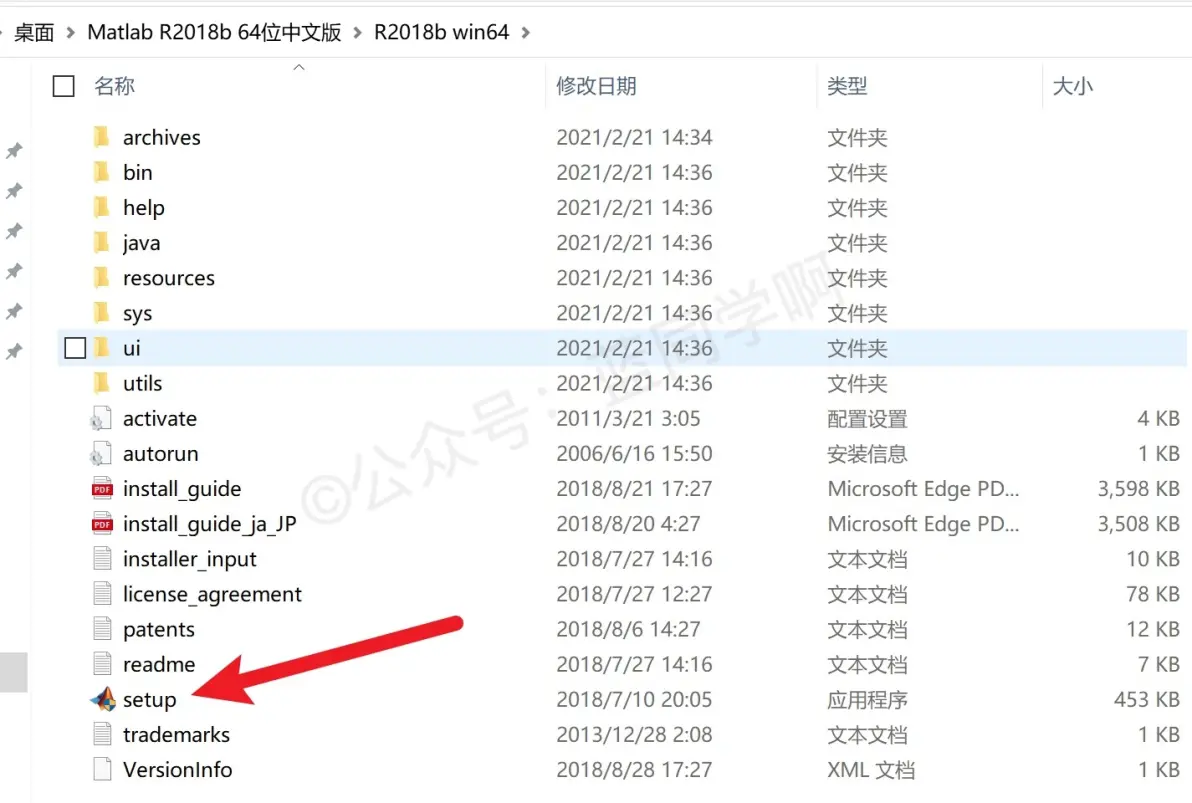This screenshot has width=1192, height=803.
Task: Click date 2021/2/21 14:34 of archives
Action: coord(634,137)
